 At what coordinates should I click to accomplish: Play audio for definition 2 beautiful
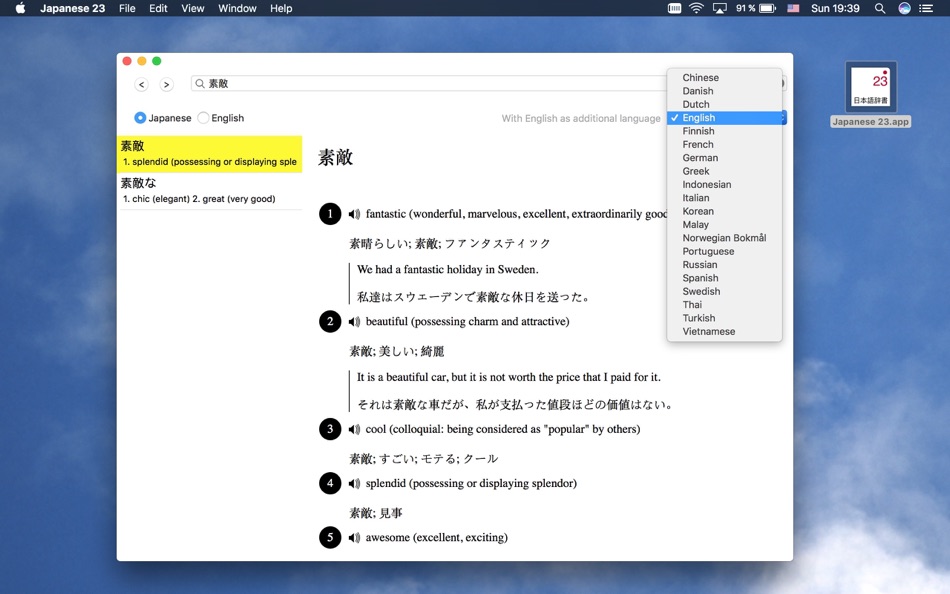(x=354, y=322)
